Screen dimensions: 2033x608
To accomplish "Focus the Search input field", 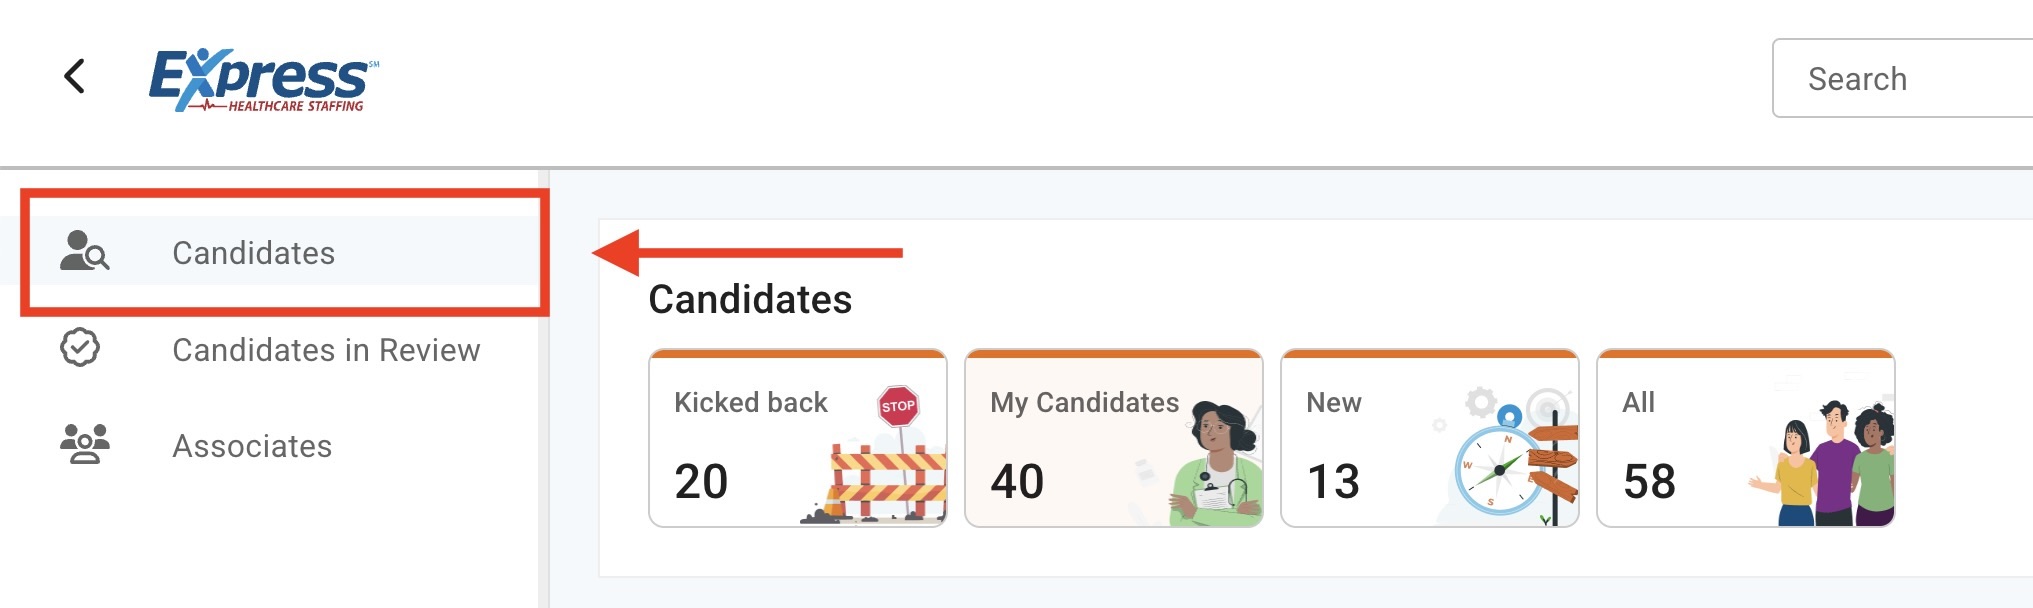I will (x=1900, y=79).
